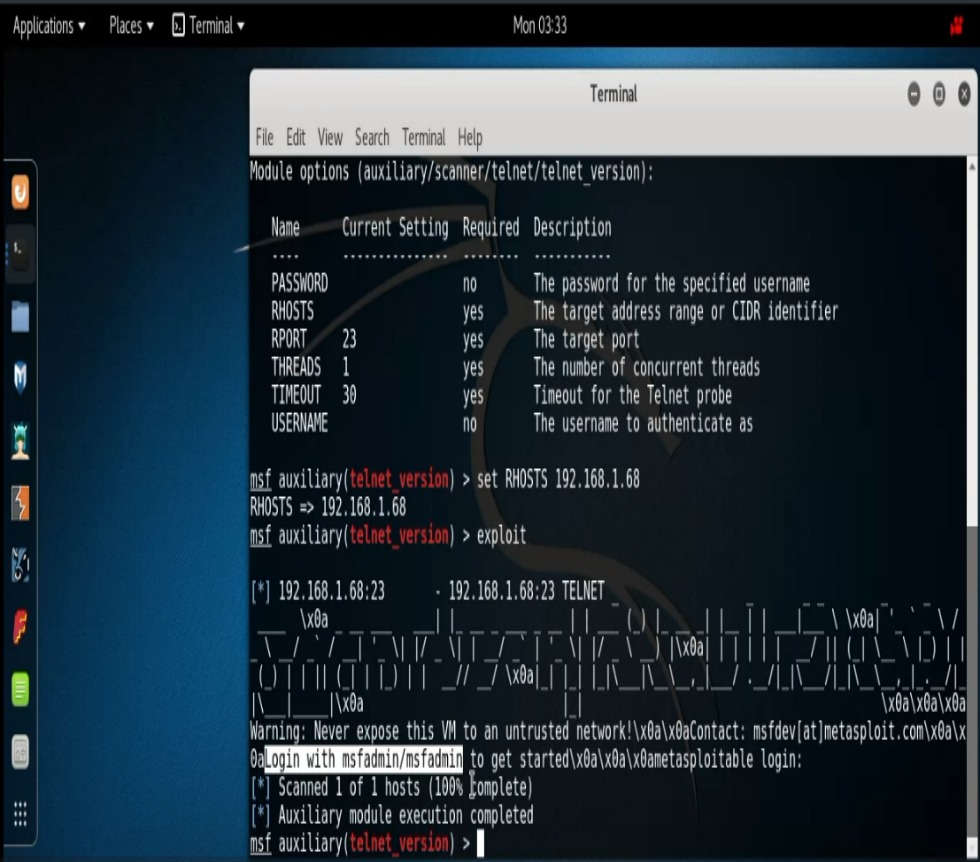Open the grey Tweak Tool dock icon
The width and height of the screenshot is (980, 862).
click(20, 752)
